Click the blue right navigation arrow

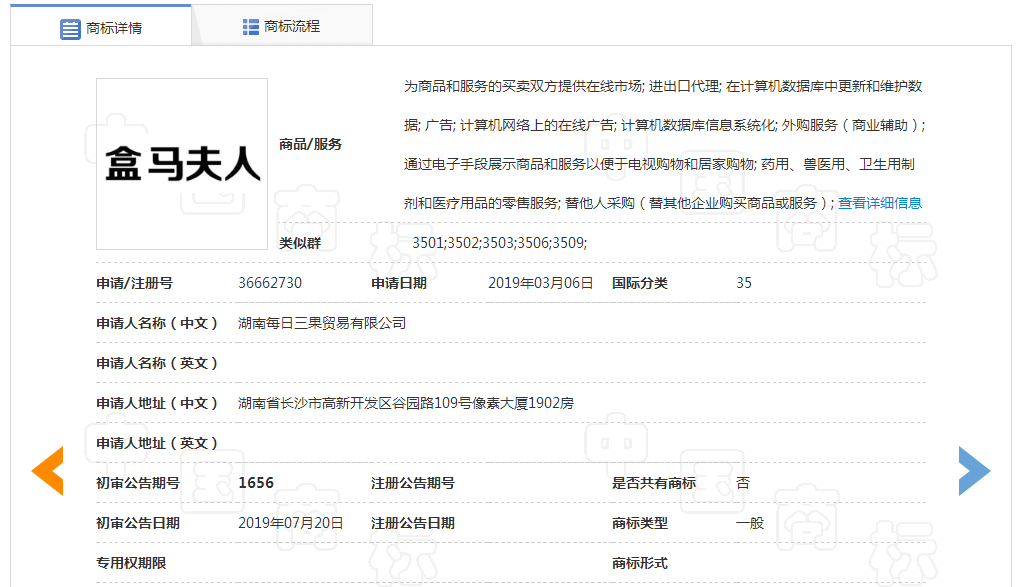(x=974, y=470)
